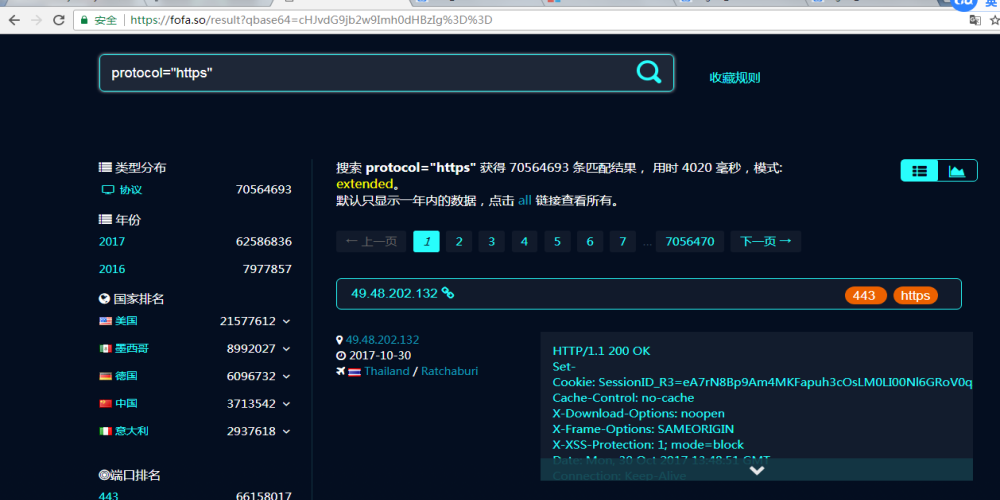Viewport: 1000px width, 500px height.
Task: Click the 49.48.202.132 location IP link
Action: click(x=382, y=340)
